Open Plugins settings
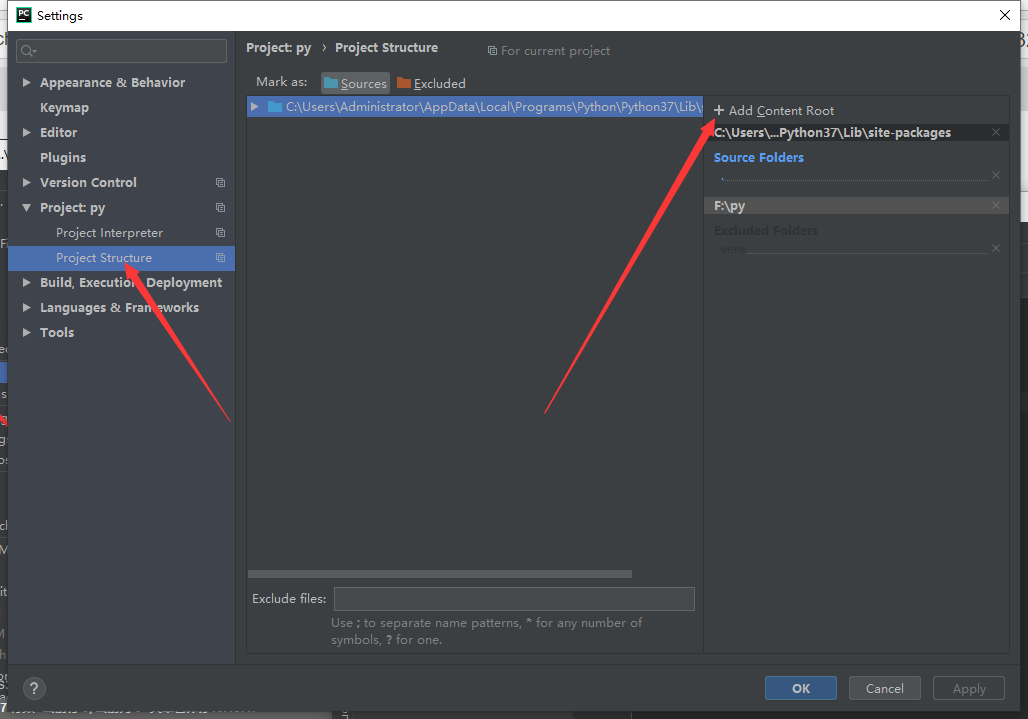 (63, 157)
